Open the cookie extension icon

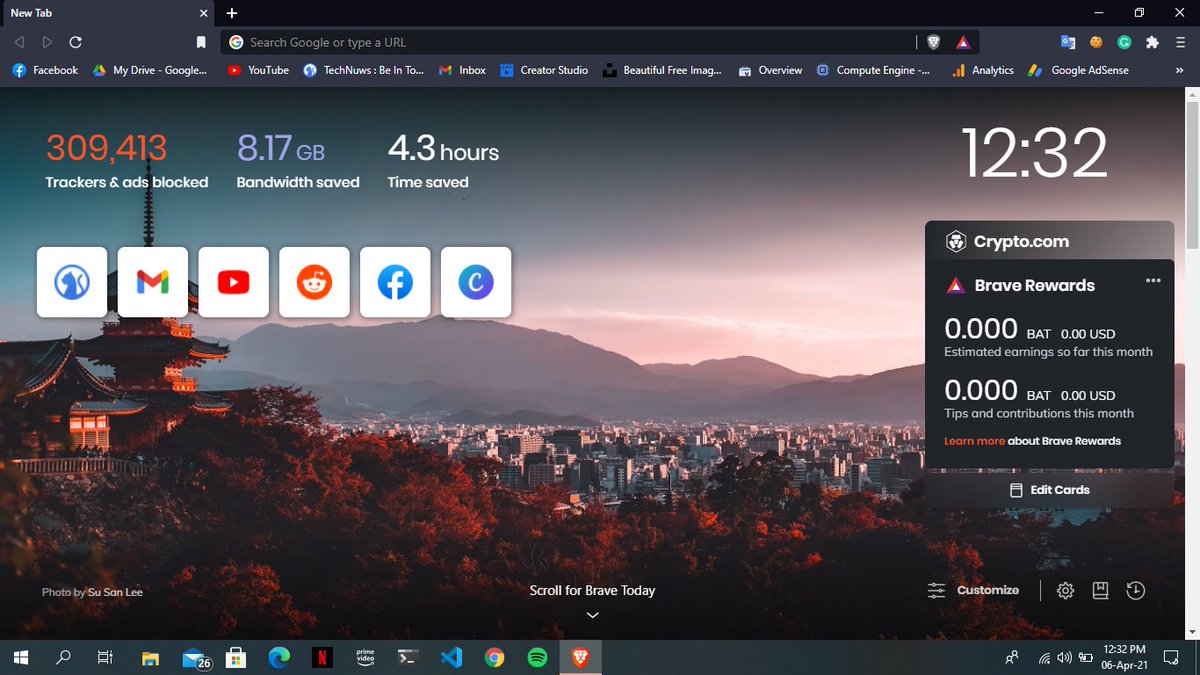[1096, 42]
